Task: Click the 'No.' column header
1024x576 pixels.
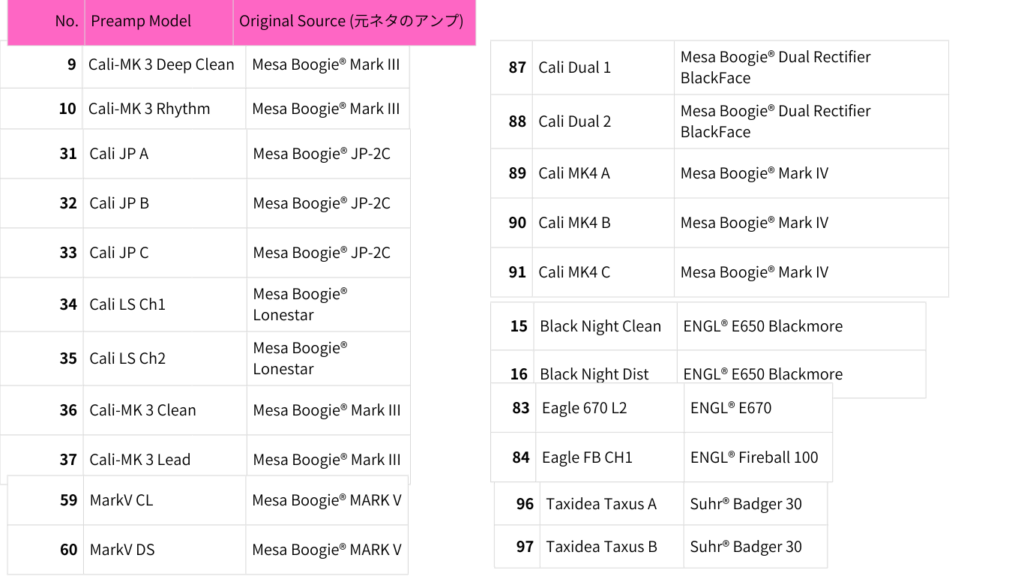Action: 67,21
